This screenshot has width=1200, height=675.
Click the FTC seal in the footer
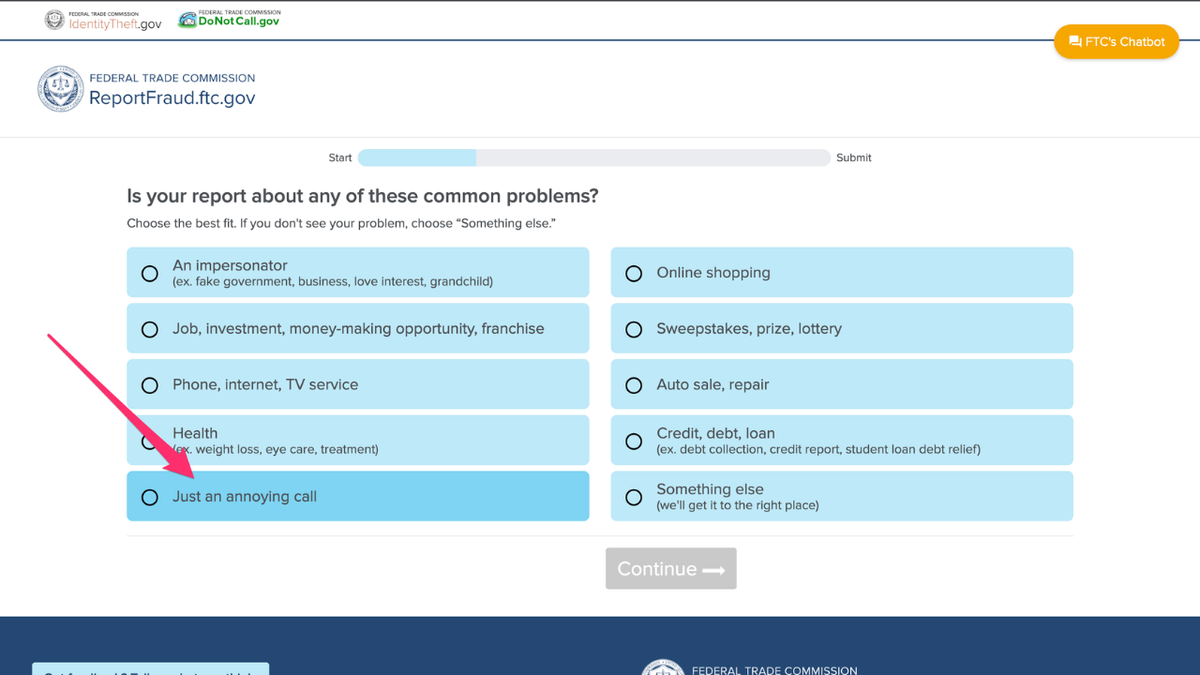pos(662,667)
